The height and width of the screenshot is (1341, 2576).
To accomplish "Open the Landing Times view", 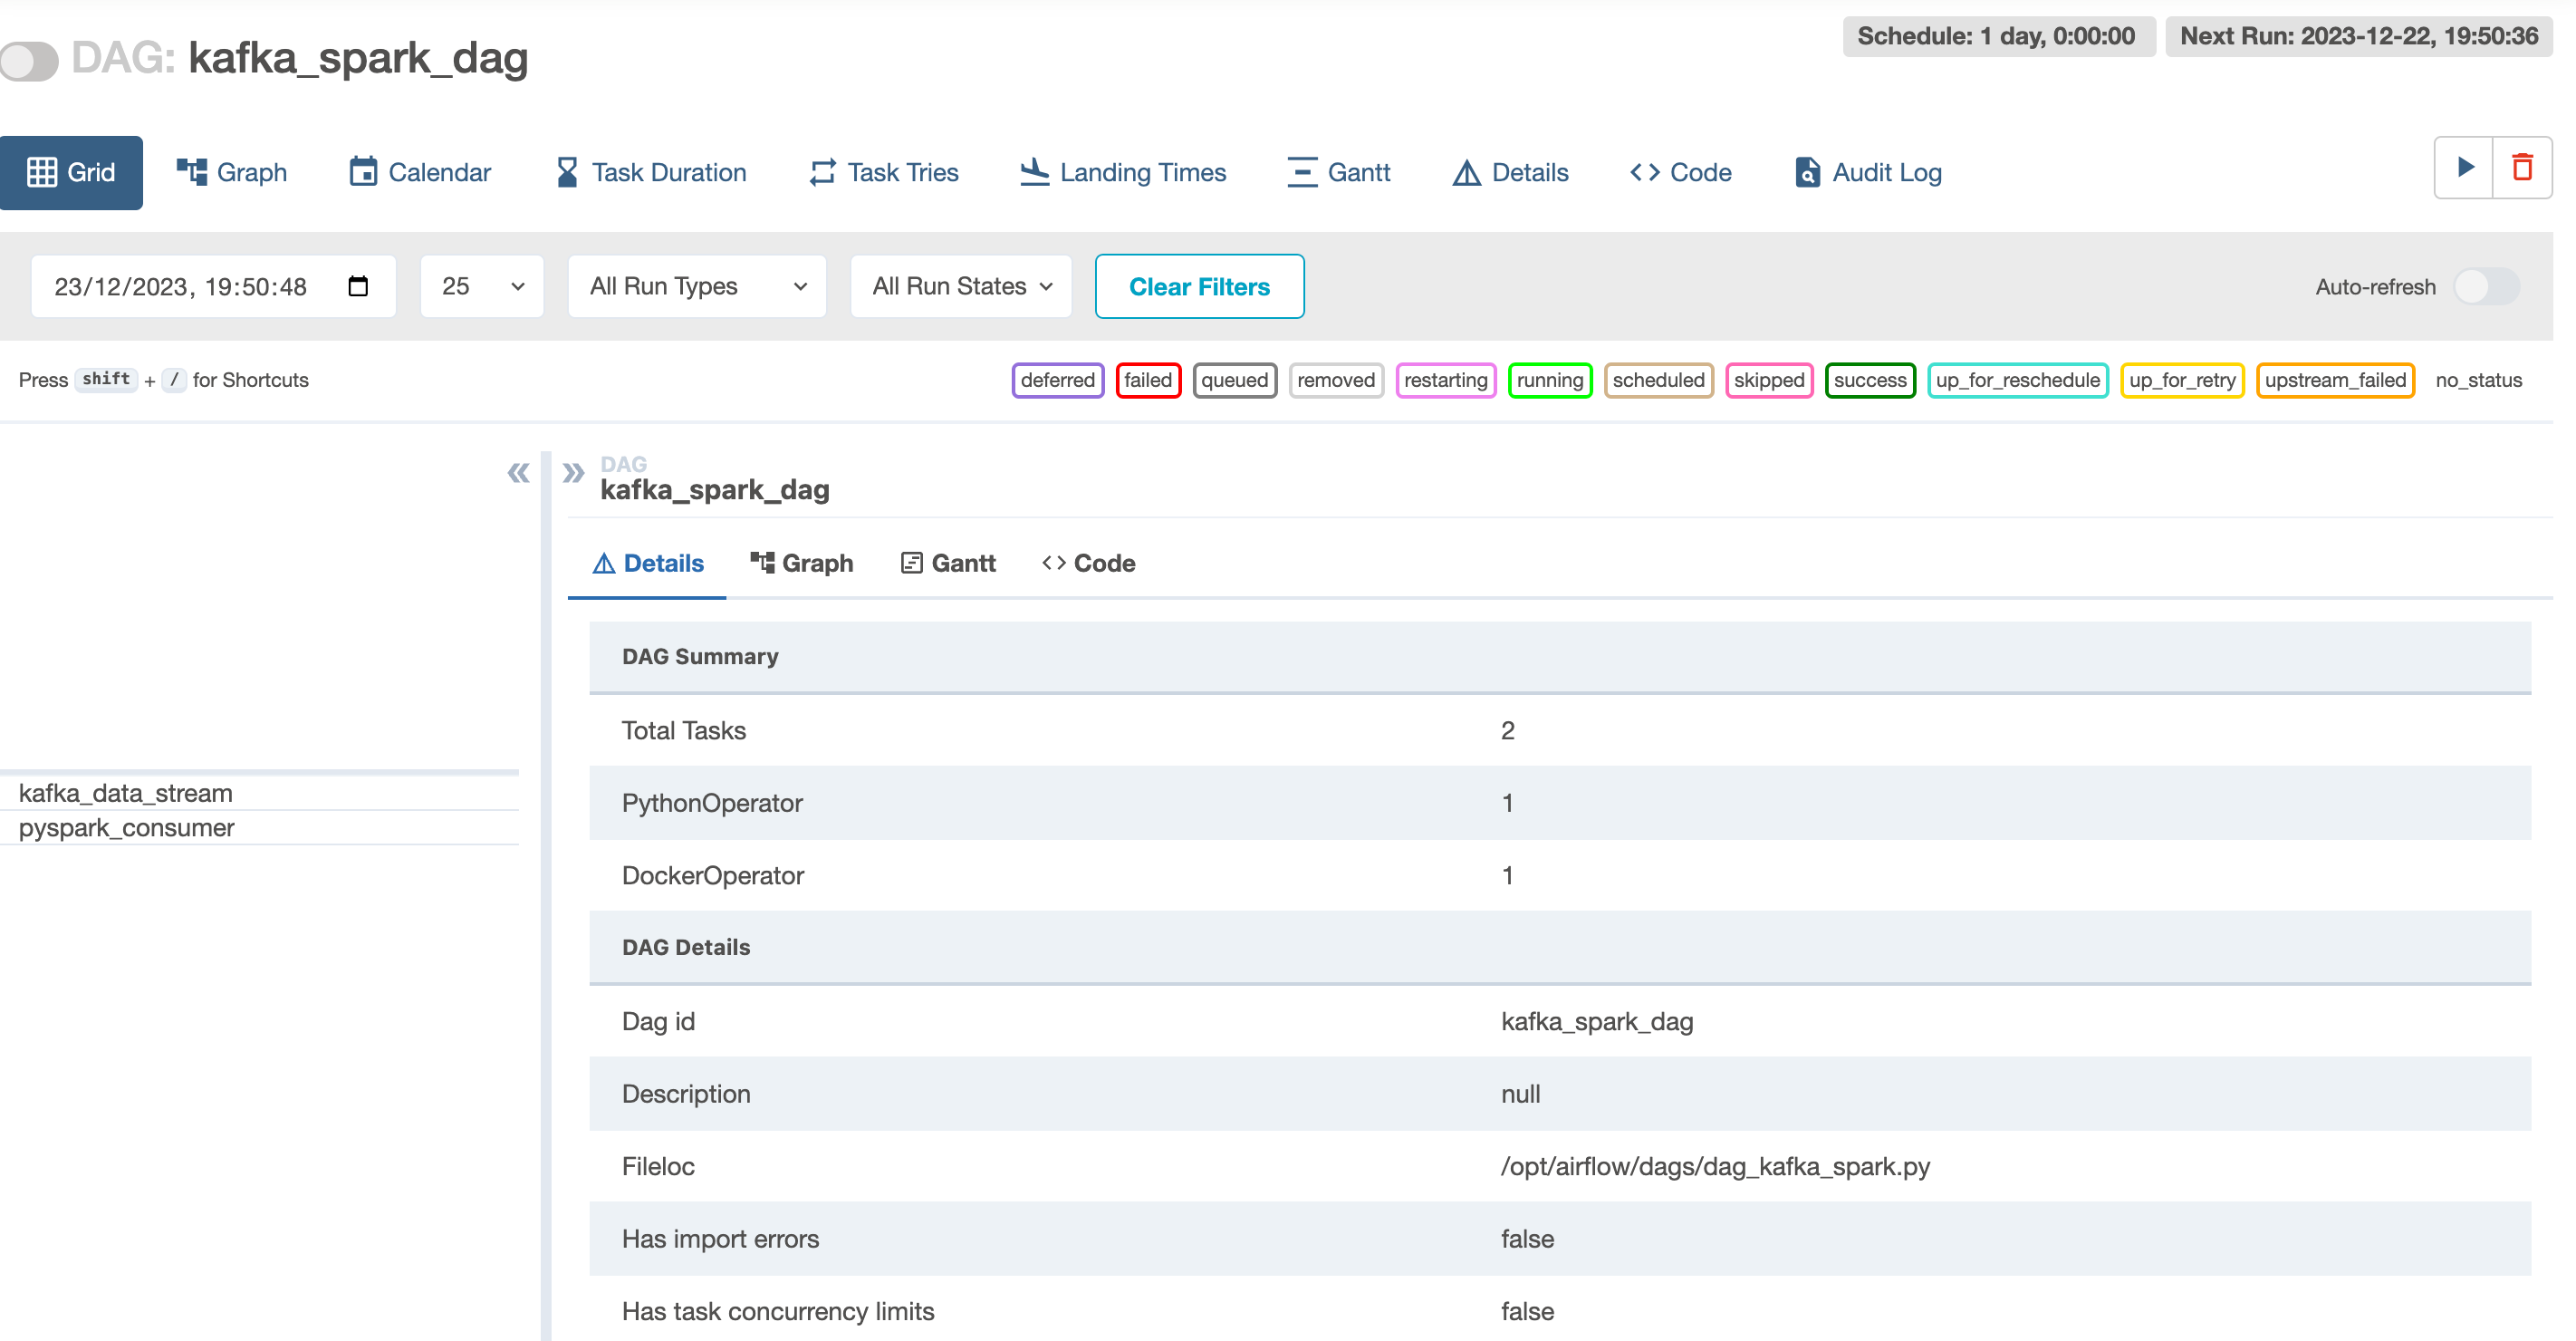I will pos(1123,173).
